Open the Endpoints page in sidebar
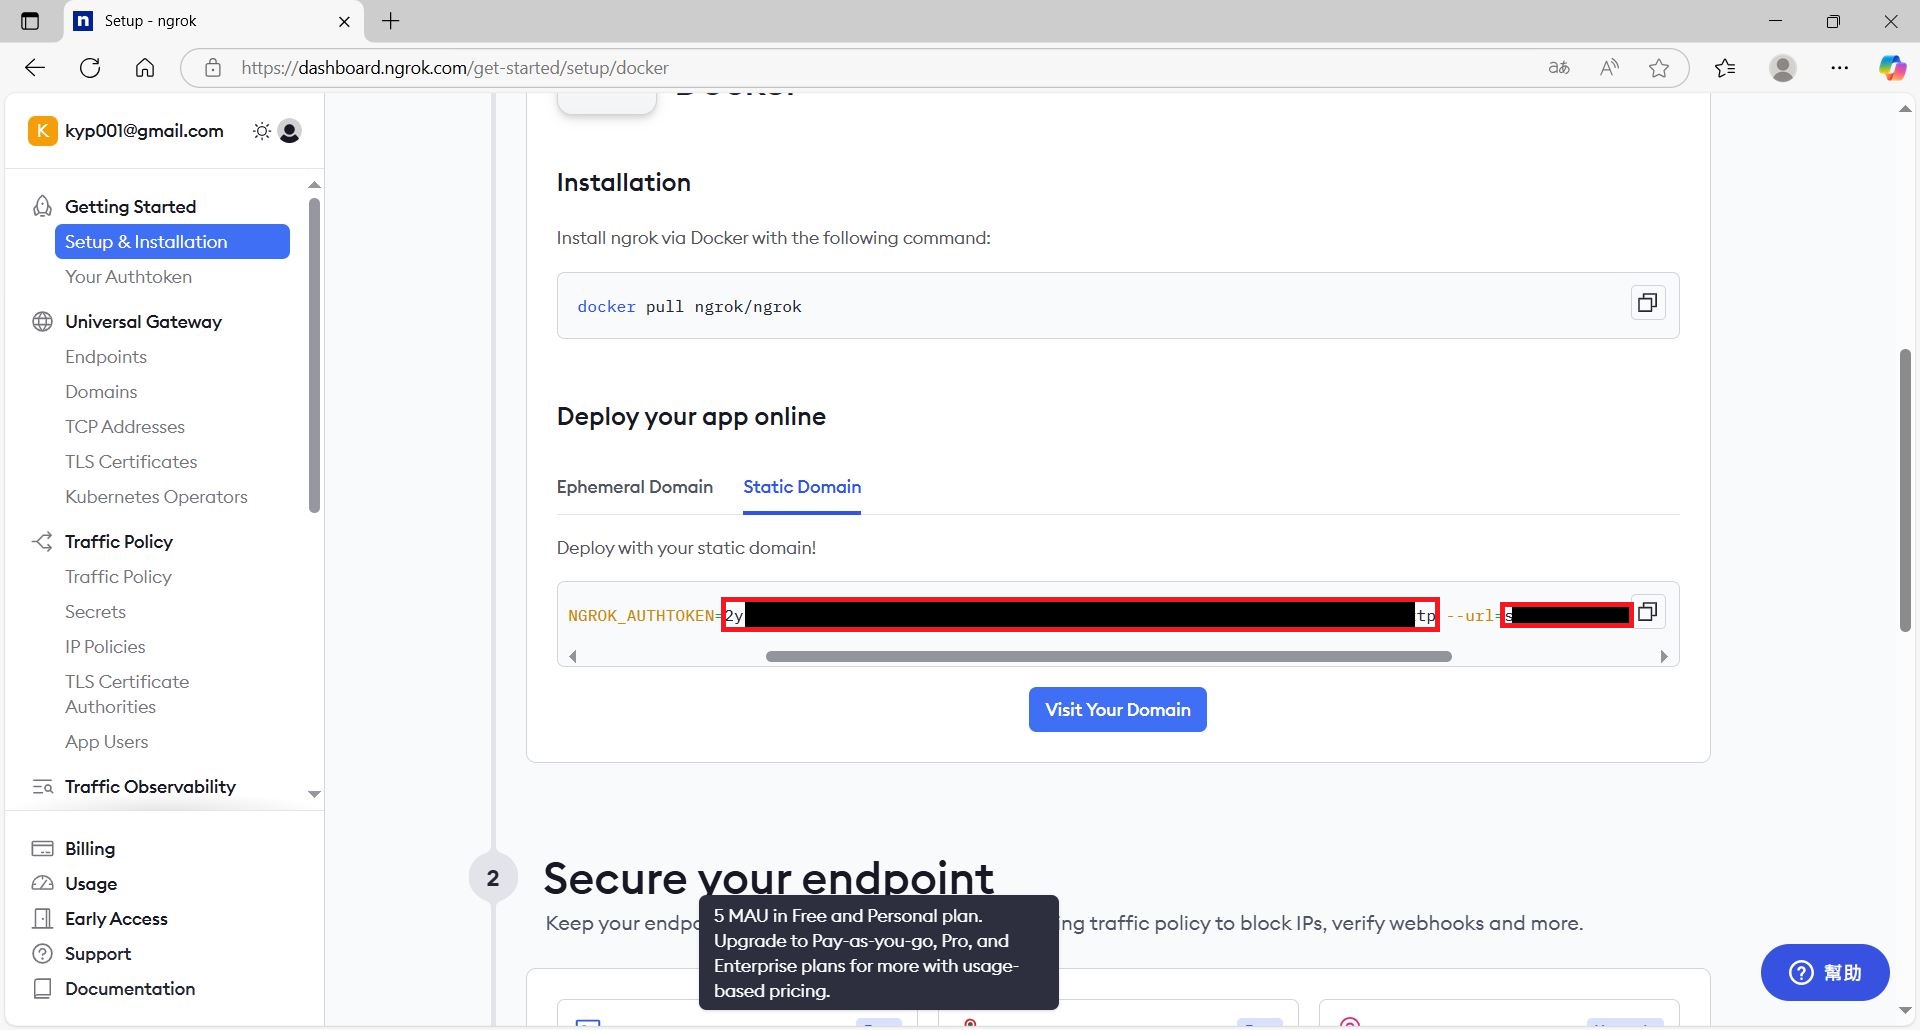Image resolution: width=1920 pixels, height=1030 pixels. point(106,357)
